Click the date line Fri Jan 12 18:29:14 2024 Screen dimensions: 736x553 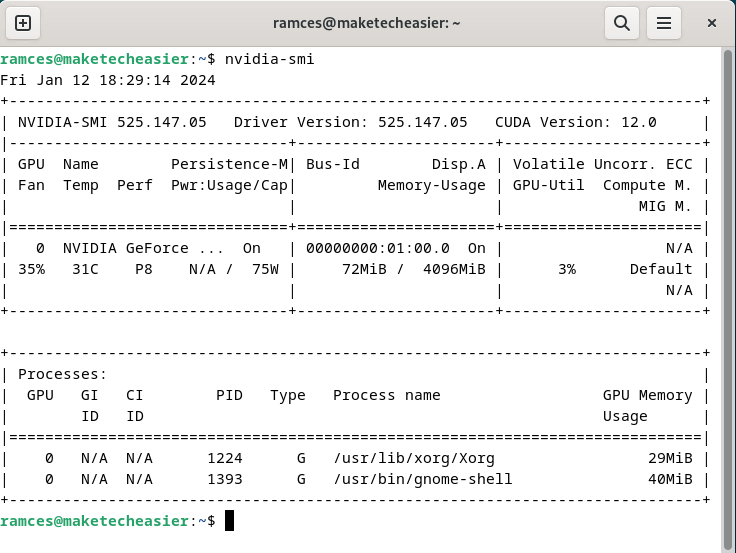tap(107, 80)
